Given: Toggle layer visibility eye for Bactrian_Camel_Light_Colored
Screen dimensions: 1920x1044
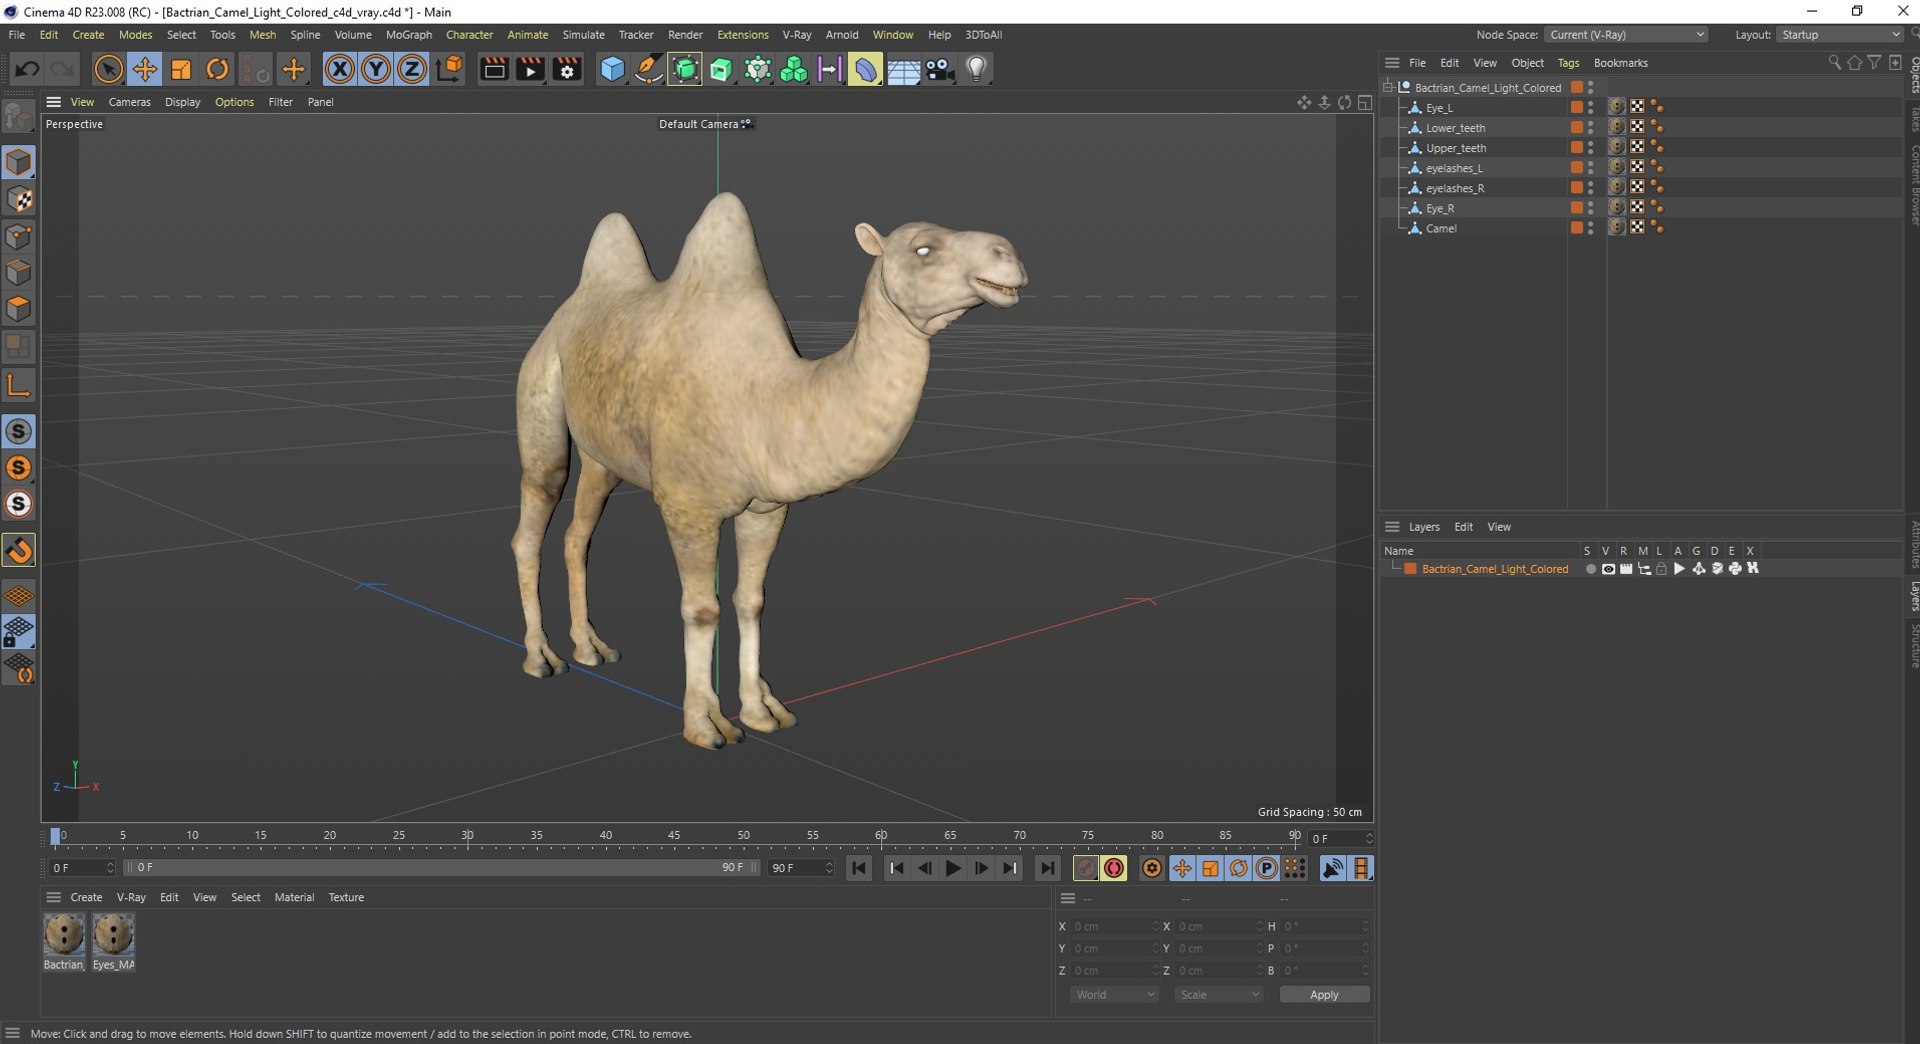Looking at the screenshot, I should coord(1608,569).
